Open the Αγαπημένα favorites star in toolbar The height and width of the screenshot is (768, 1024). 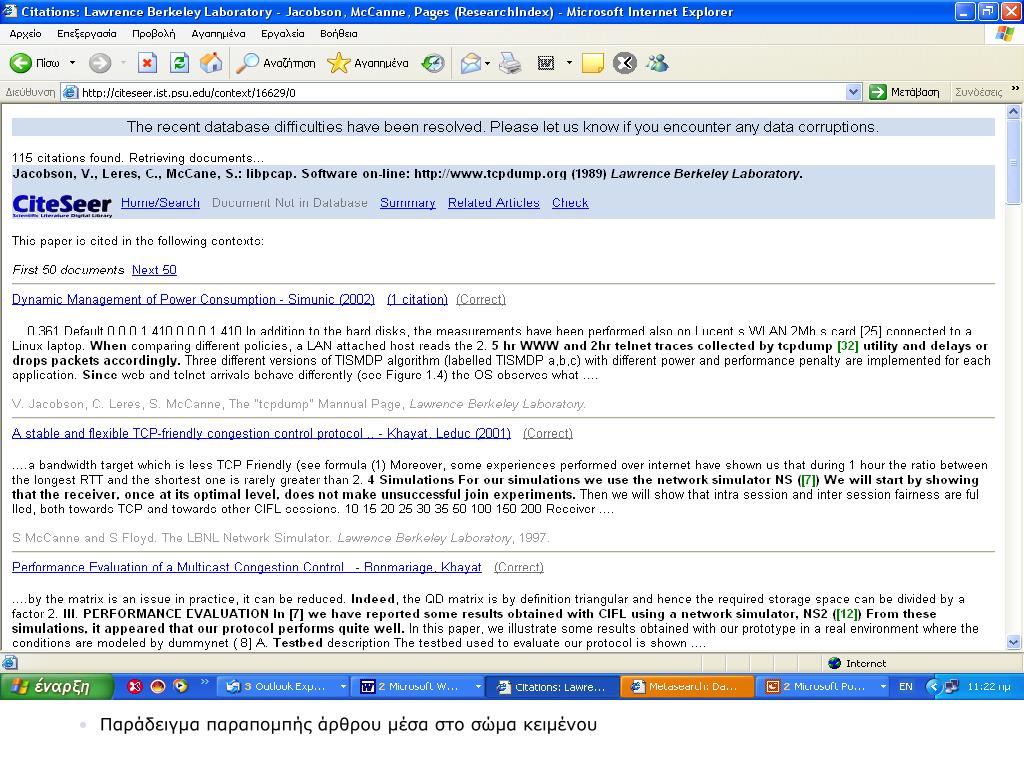click(x=368, y=63)
